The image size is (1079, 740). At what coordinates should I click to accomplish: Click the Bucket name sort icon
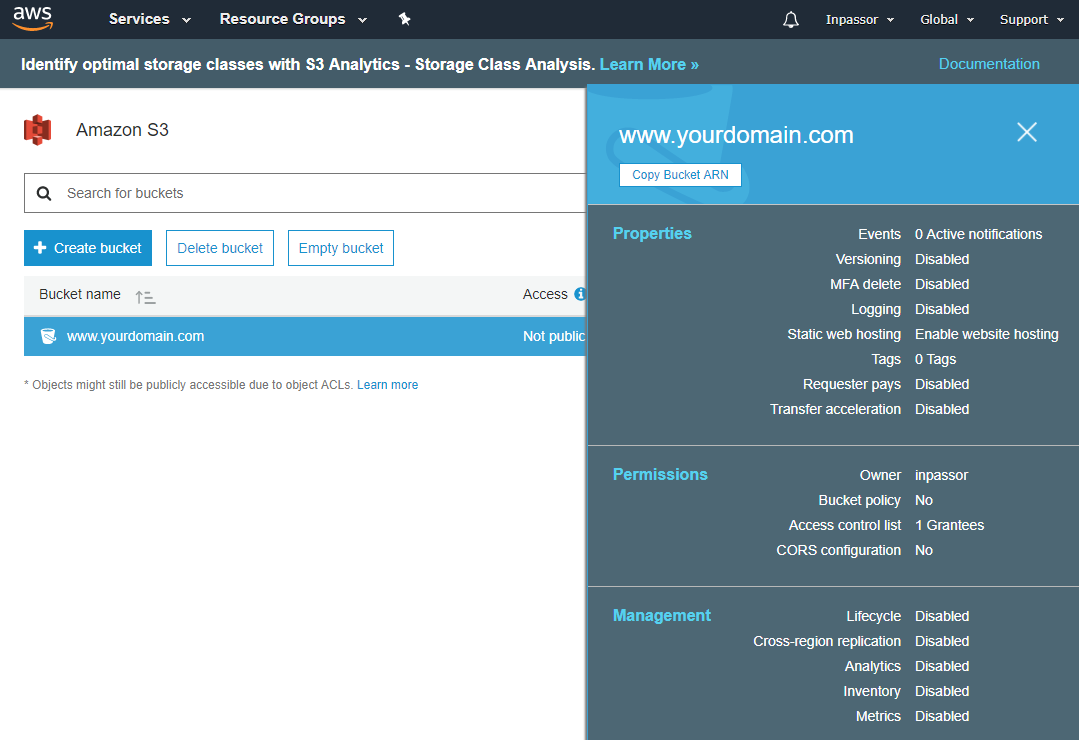point(145,297)
